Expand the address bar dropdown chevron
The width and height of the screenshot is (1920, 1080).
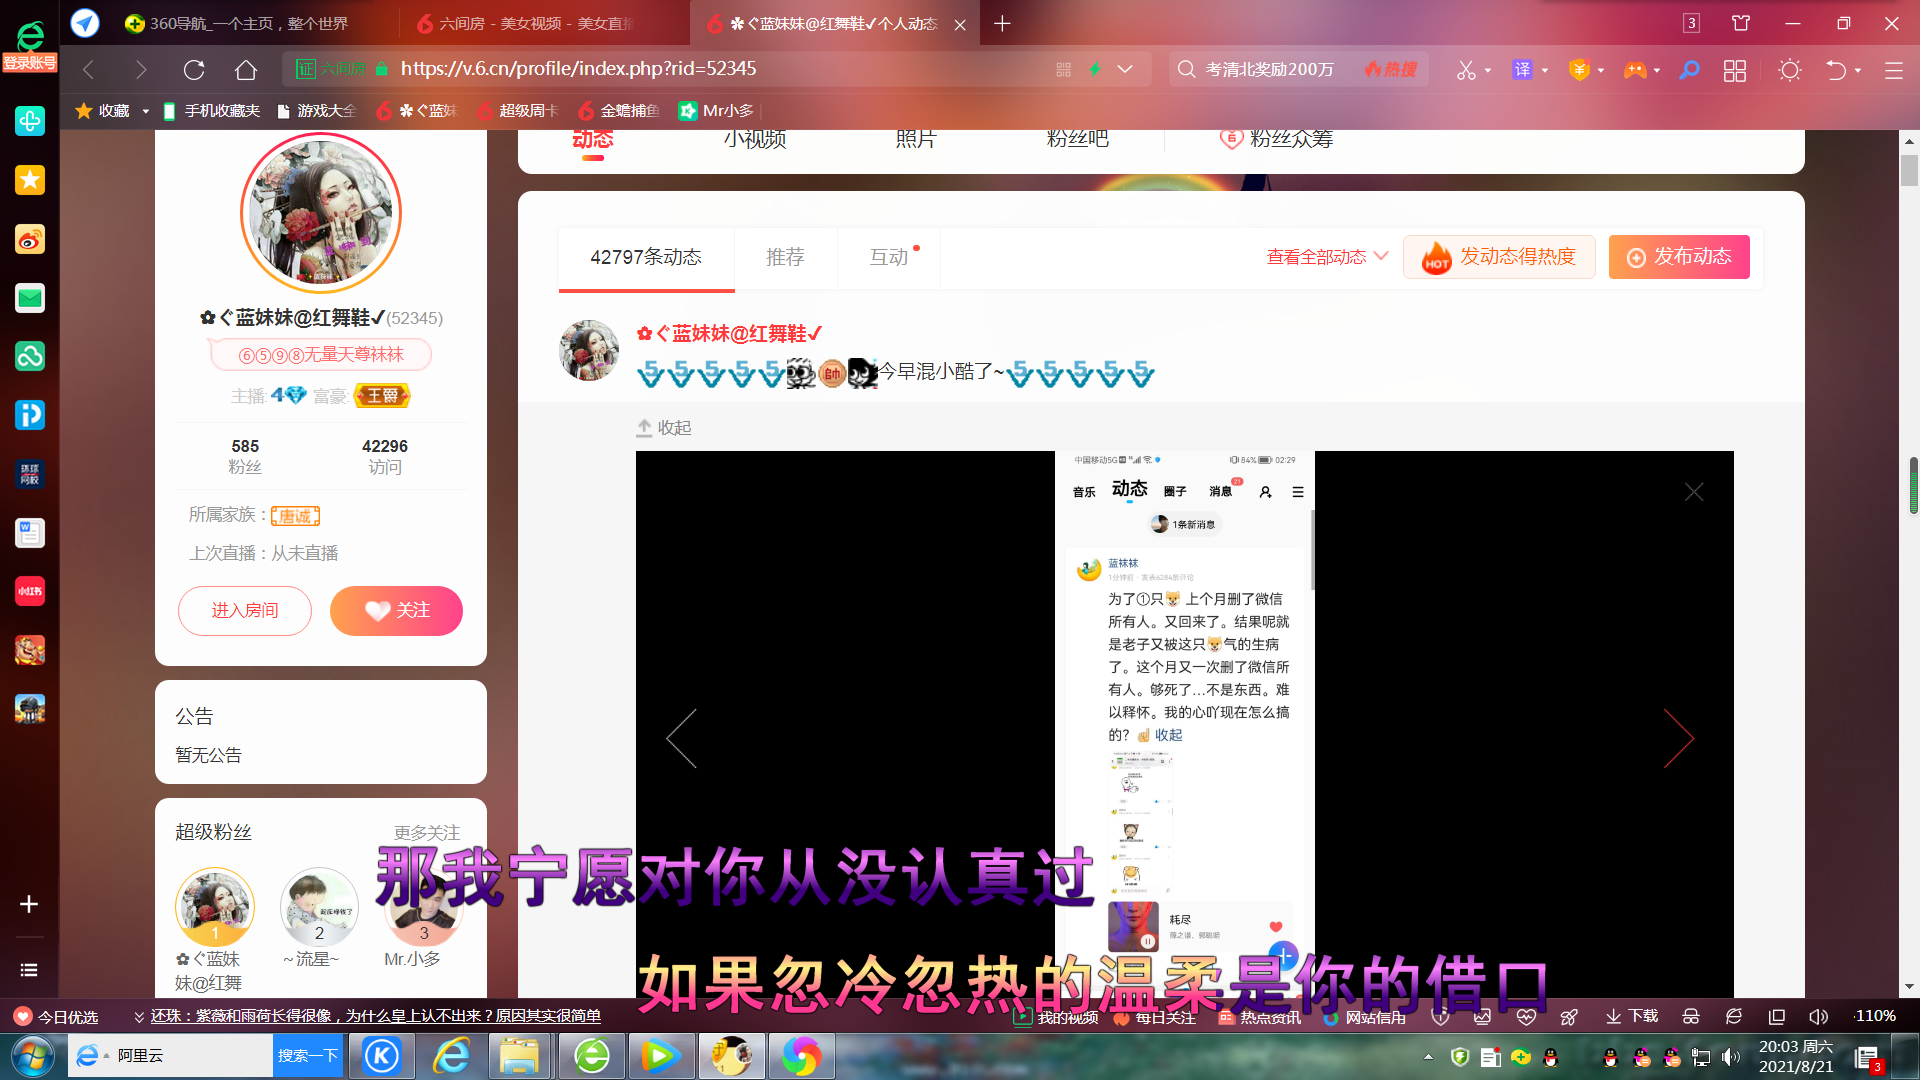1125,69
